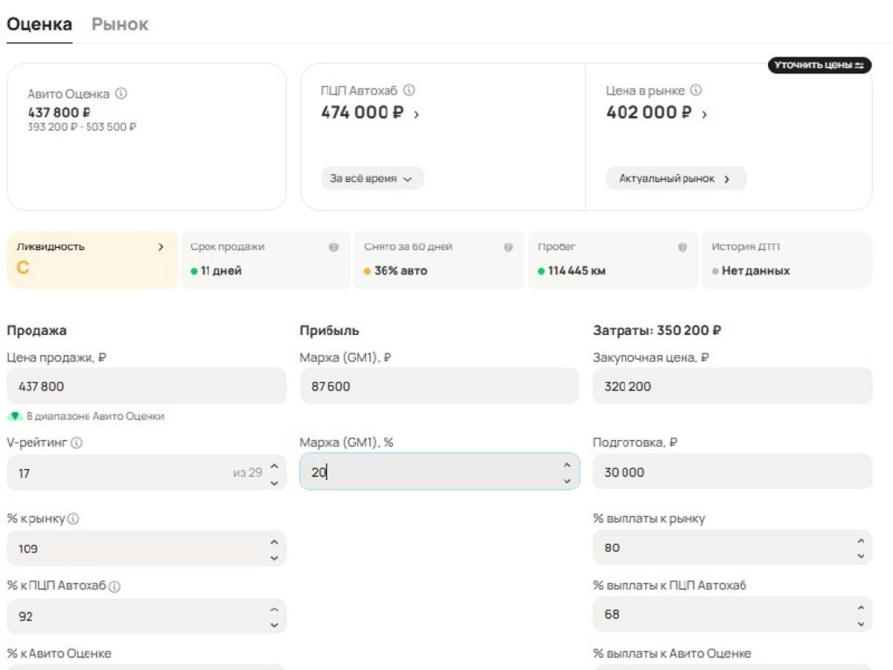Show info for Снято за 60 дней card
The height and width of the screenshot is (670, 893).
[508, 247]
